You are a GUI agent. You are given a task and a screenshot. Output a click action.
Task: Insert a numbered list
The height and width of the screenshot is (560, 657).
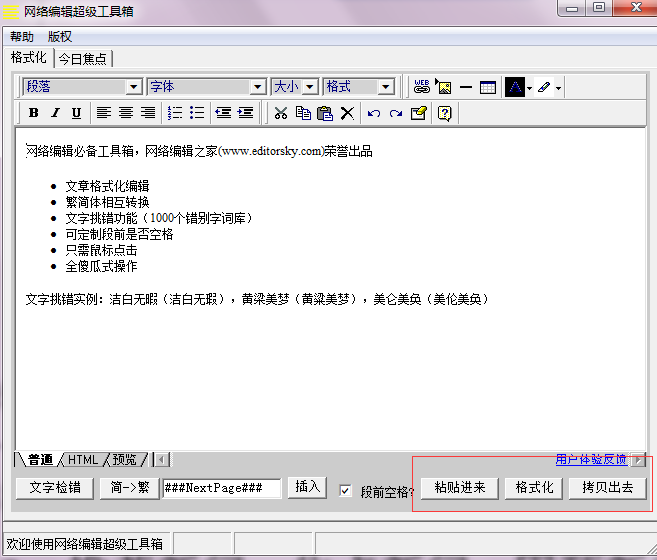[175, 113]
